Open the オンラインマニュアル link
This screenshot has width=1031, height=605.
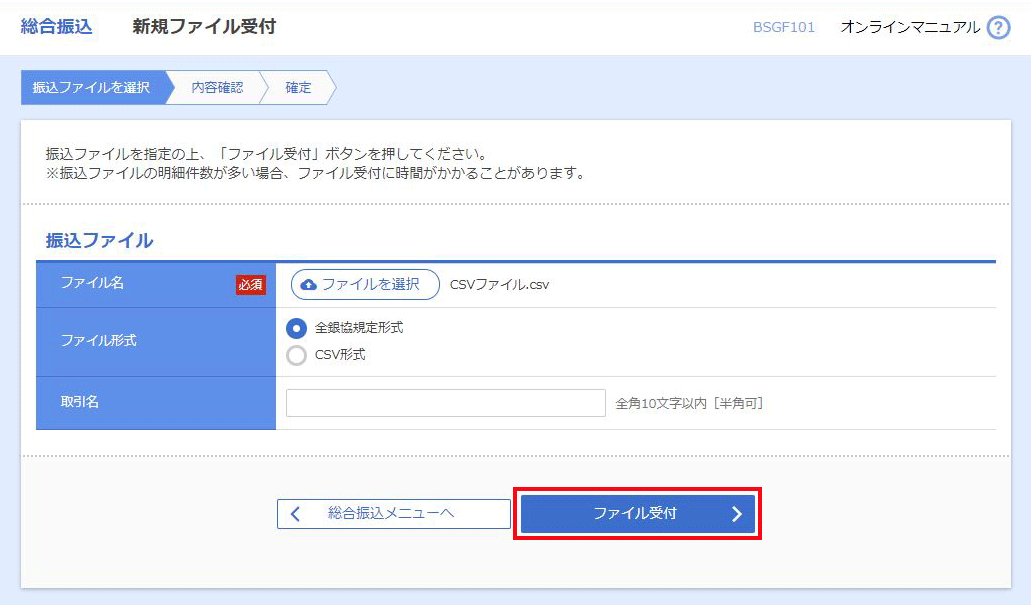click(x=909, y=28)
